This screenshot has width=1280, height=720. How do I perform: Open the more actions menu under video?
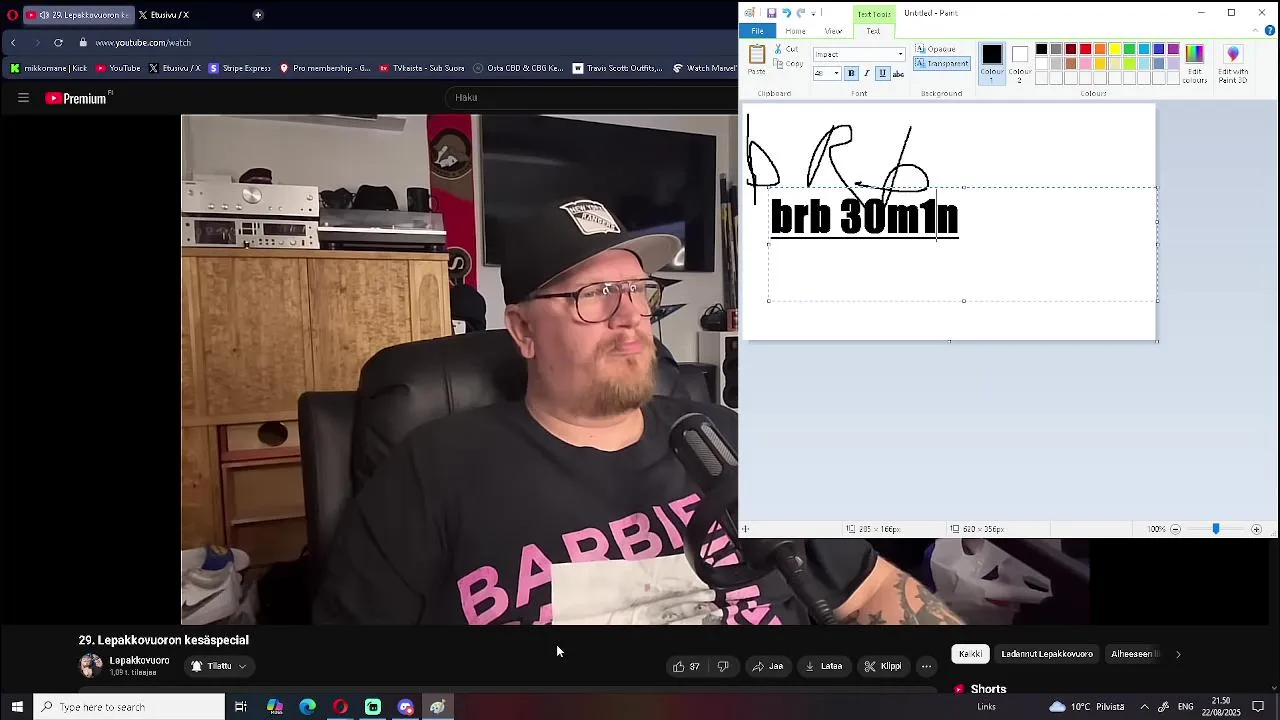[x=927, y=667]
